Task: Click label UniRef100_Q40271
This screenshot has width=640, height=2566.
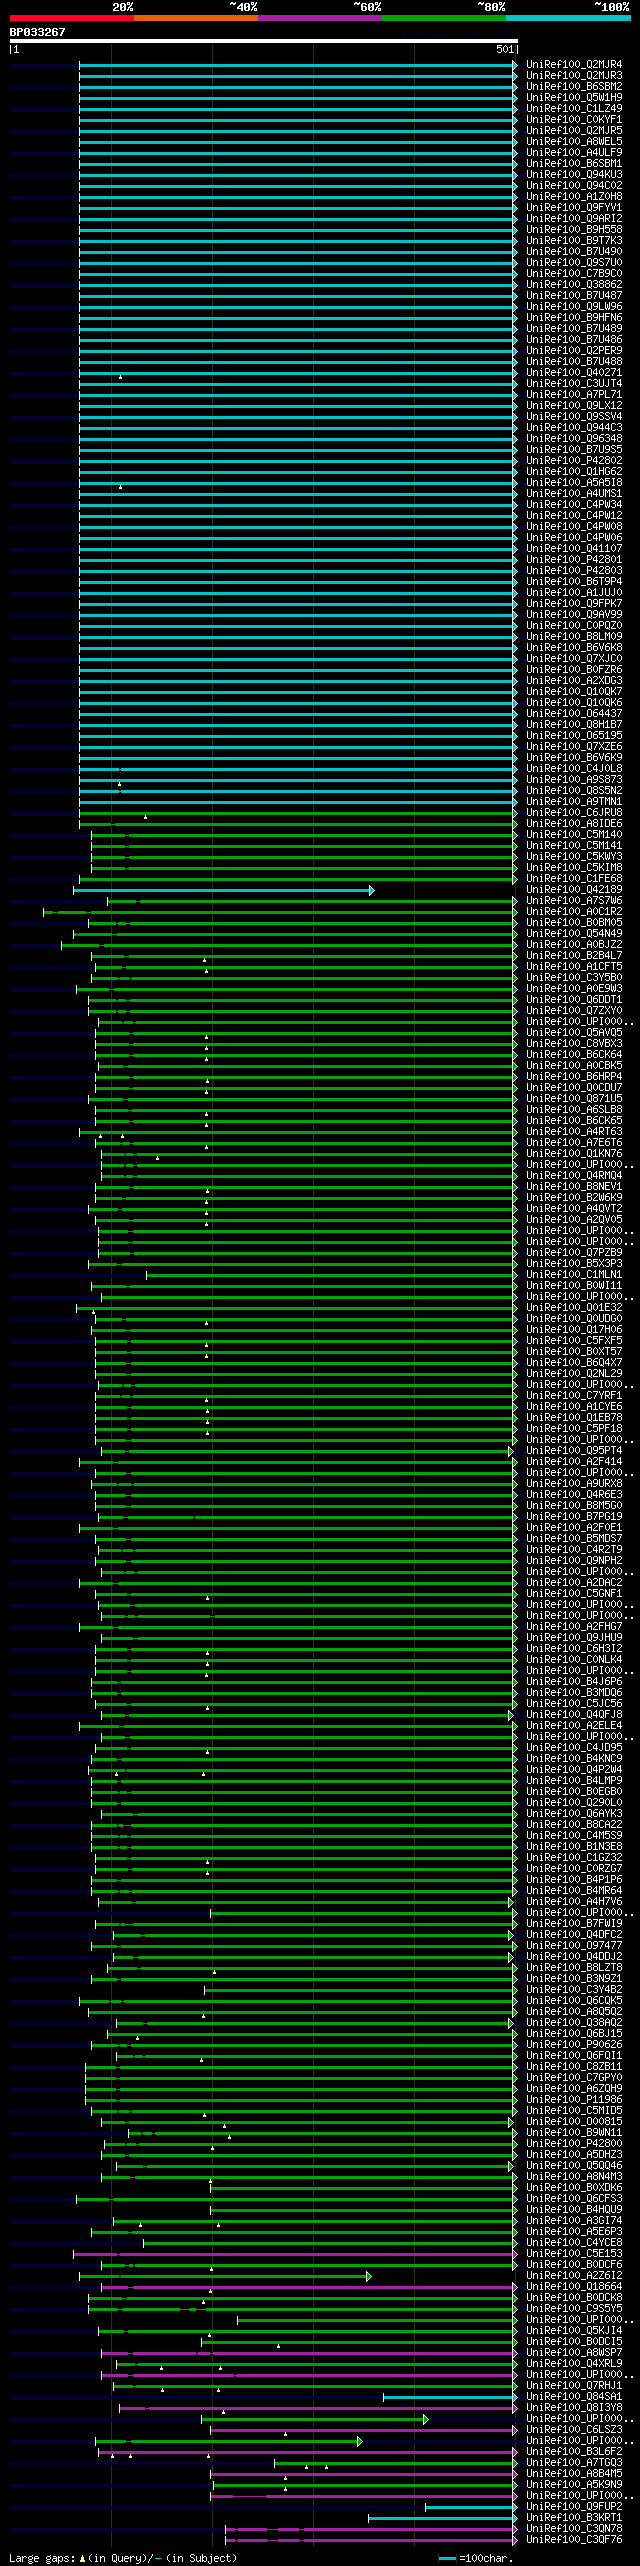Action: point(574,373)
